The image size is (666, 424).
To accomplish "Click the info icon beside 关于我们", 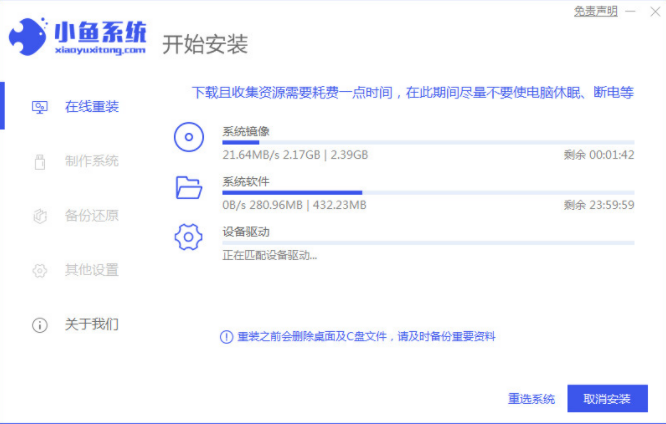I will click(40, 325).
